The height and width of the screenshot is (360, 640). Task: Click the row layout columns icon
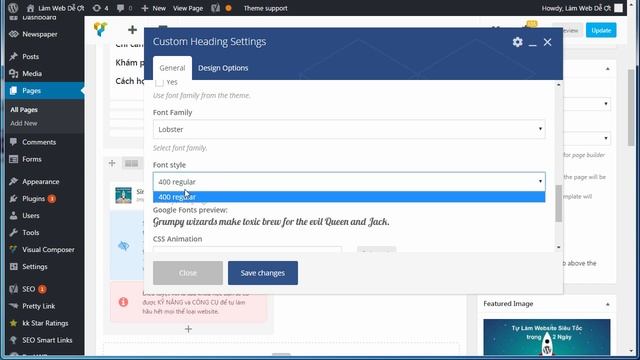[x=131, y=164]
